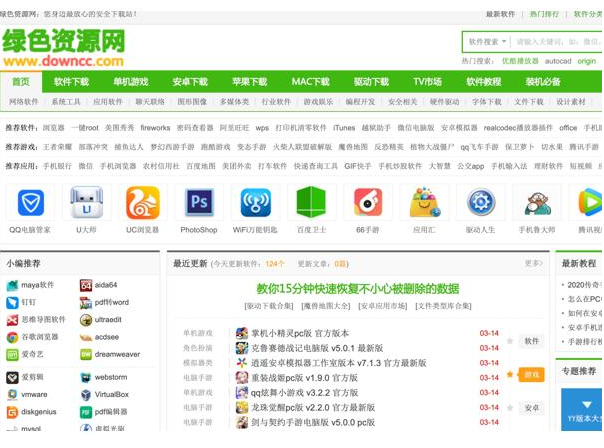Open 克鲁赛德战记电脑版 v5.0.1 entry
Screen dimensions: 604x448
(317, 348)
